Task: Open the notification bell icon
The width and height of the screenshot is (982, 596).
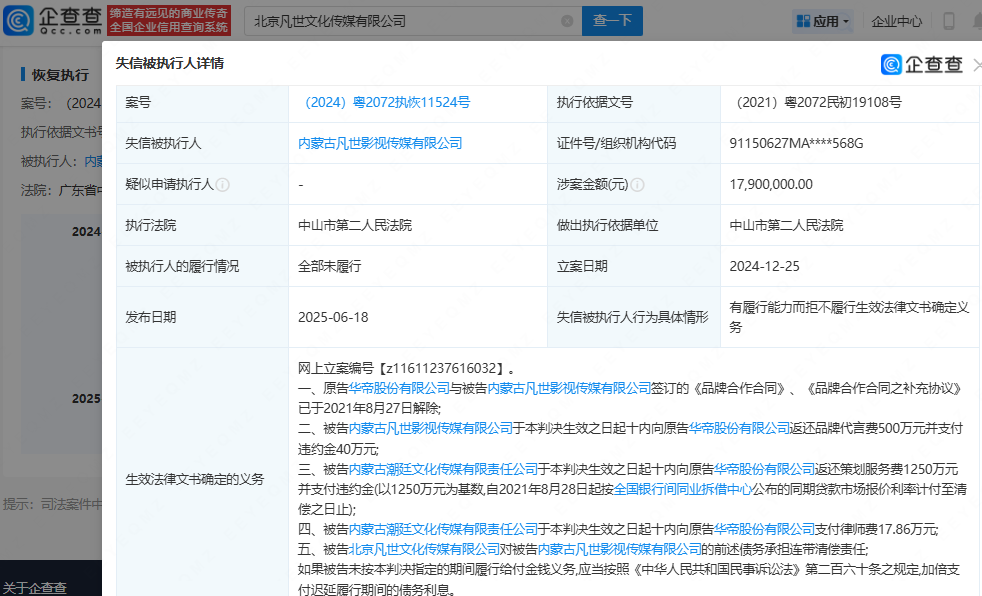Action: coord(976,21)
